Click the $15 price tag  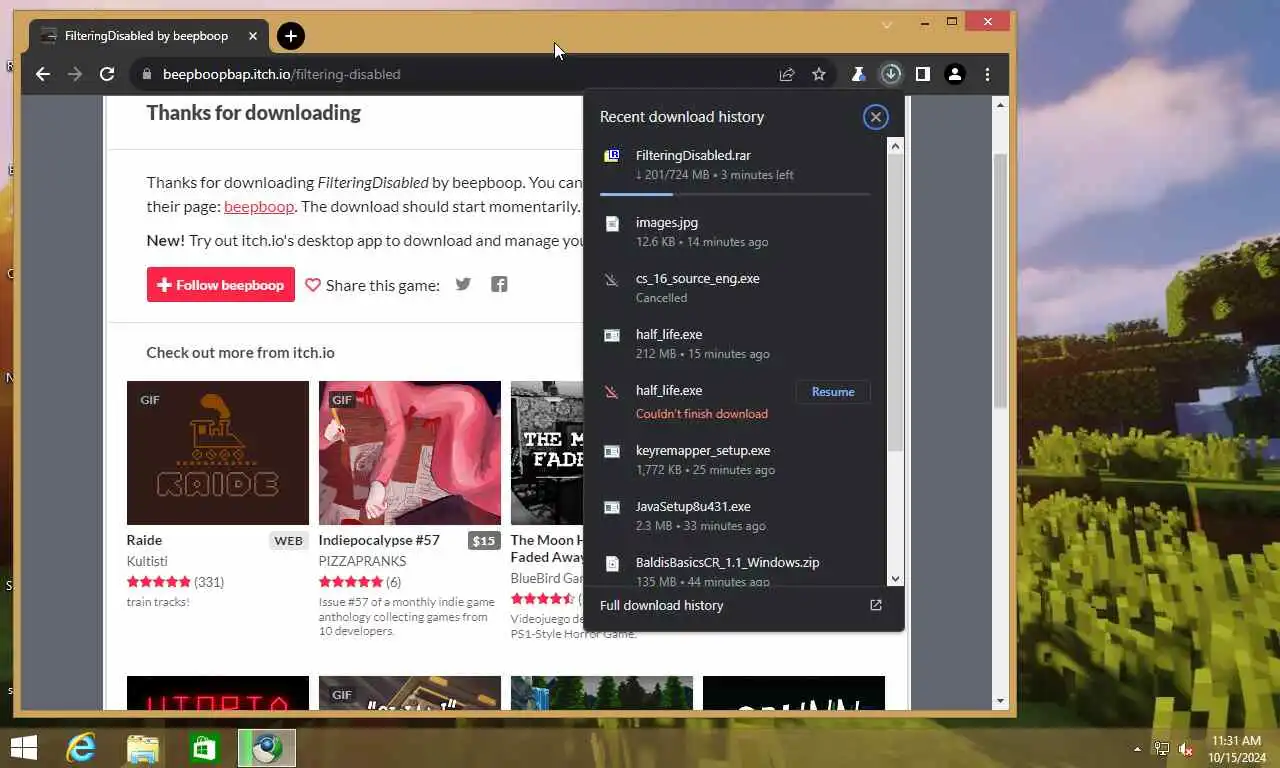click(484, 541)
